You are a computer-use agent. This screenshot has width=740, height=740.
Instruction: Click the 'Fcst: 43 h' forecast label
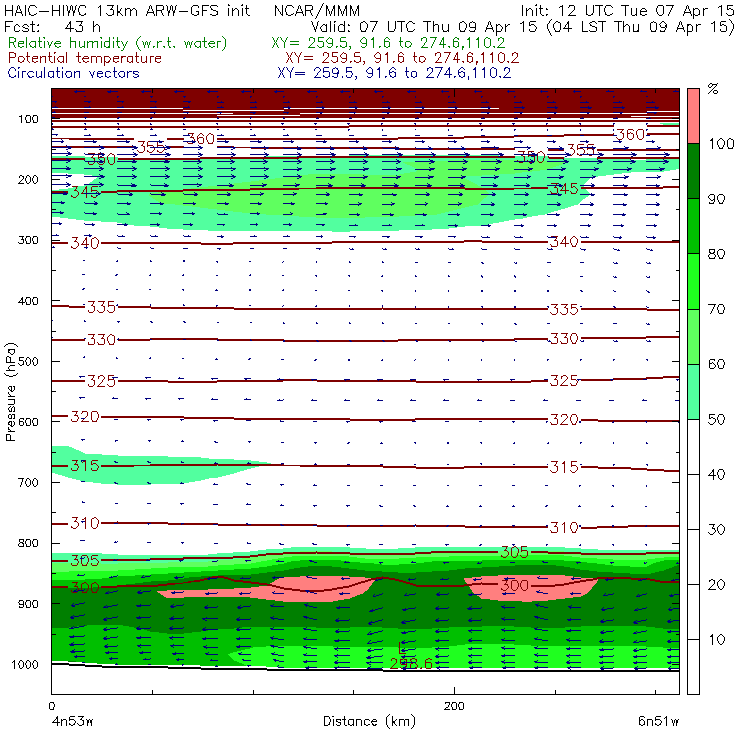52,26
